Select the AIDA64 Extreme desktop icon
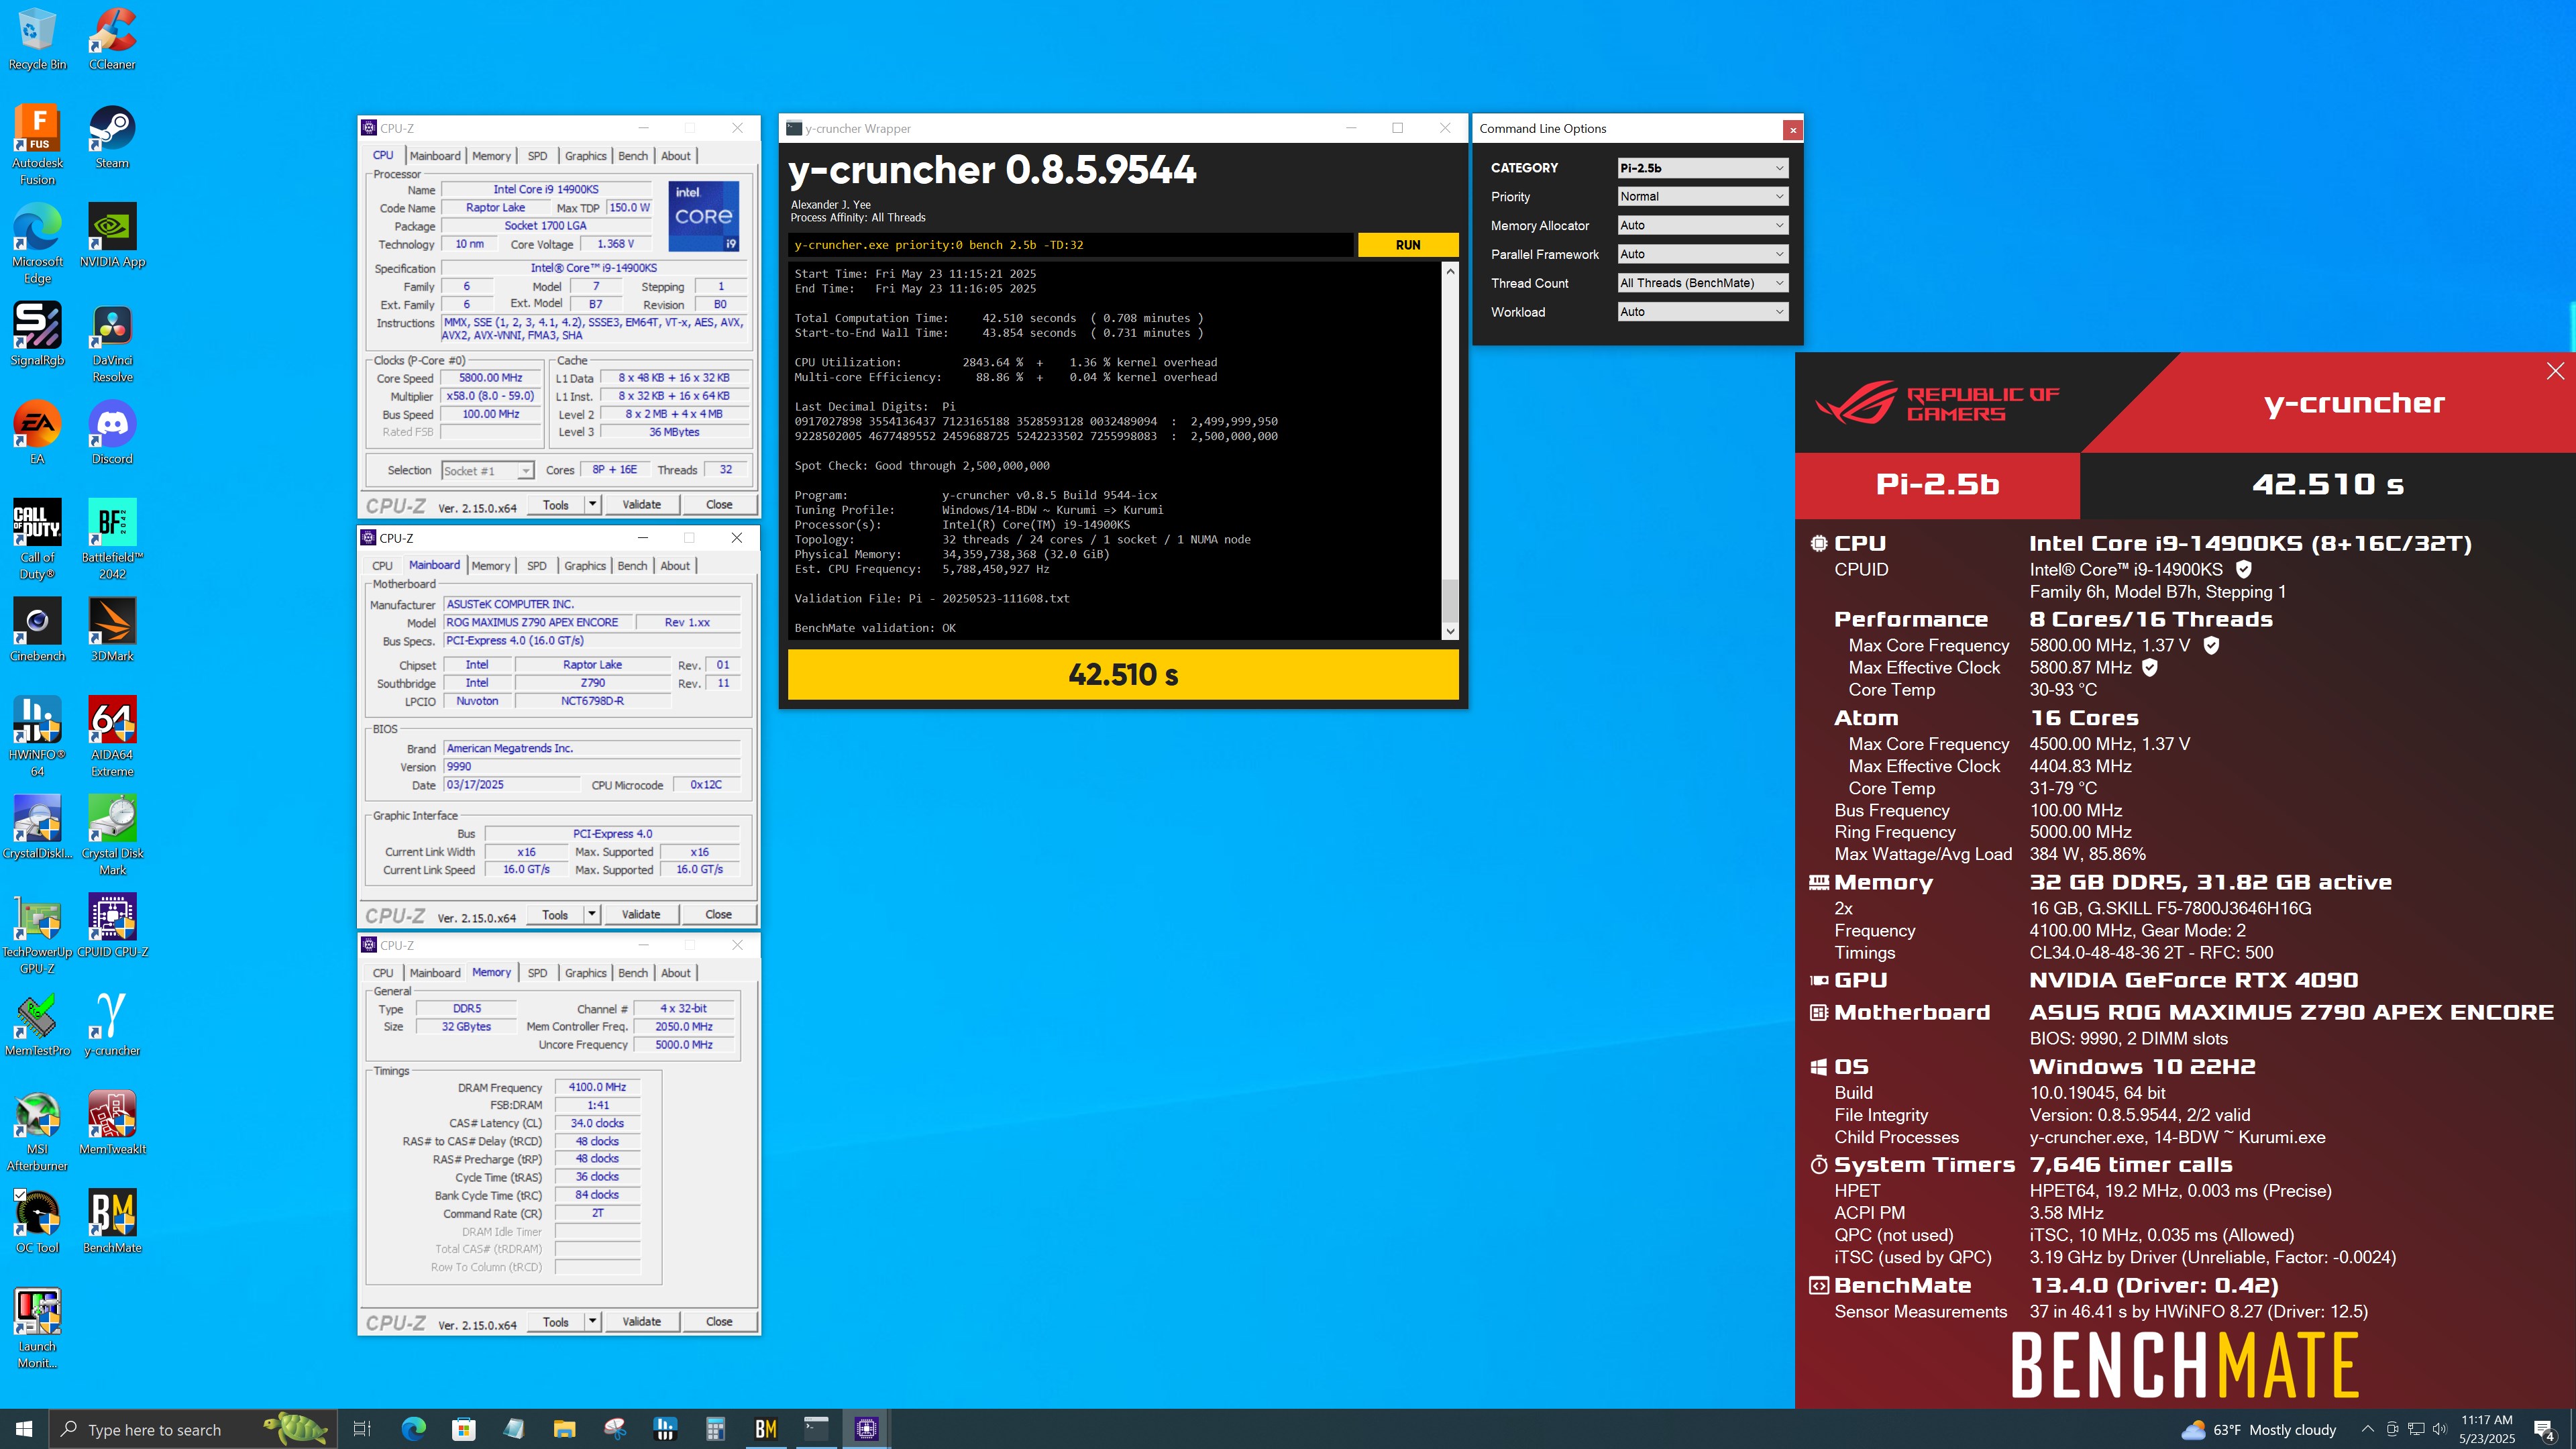The image size is (2576, 1449). point(112,737)
